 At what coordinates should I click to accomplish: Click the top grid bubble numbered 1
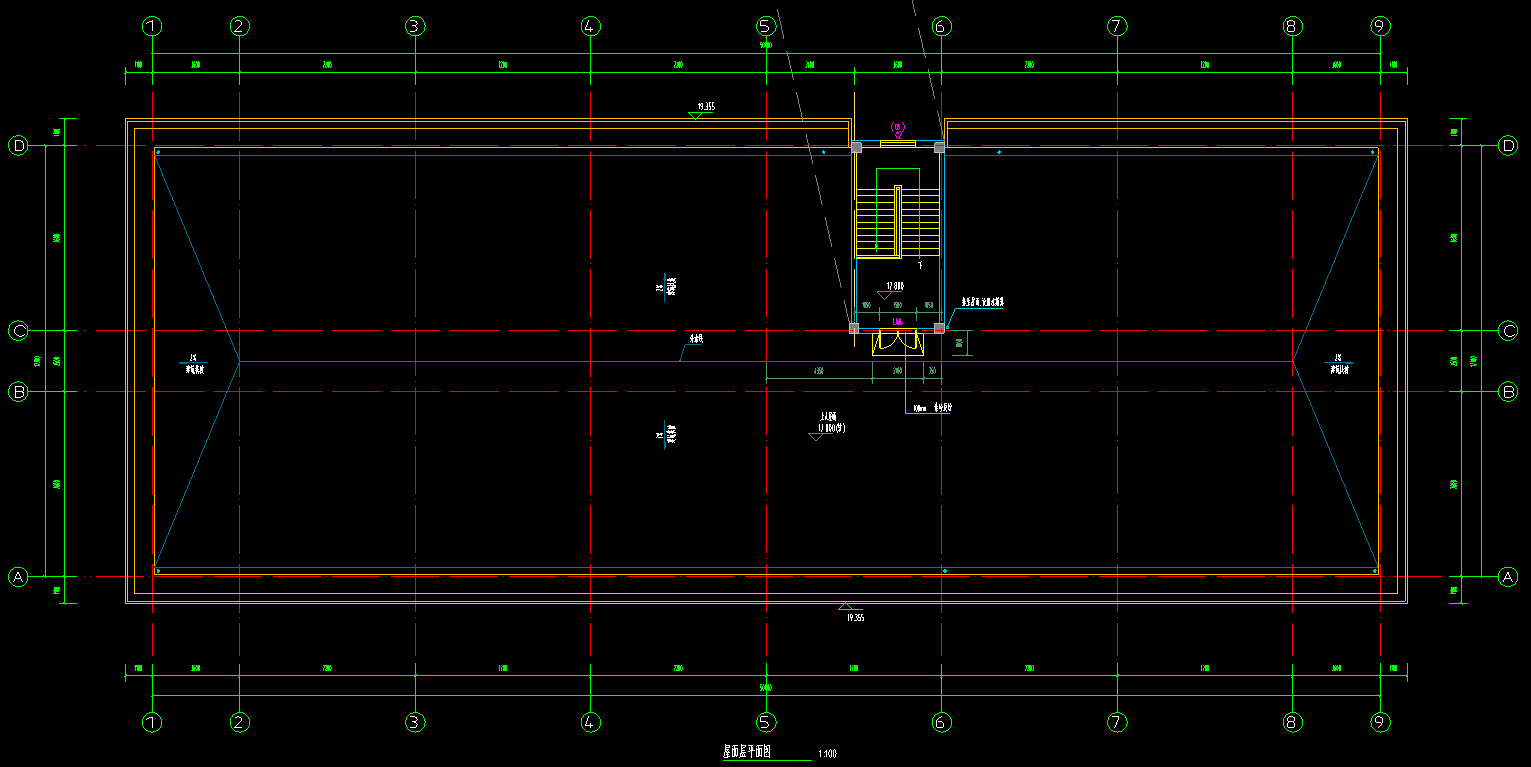151,26
